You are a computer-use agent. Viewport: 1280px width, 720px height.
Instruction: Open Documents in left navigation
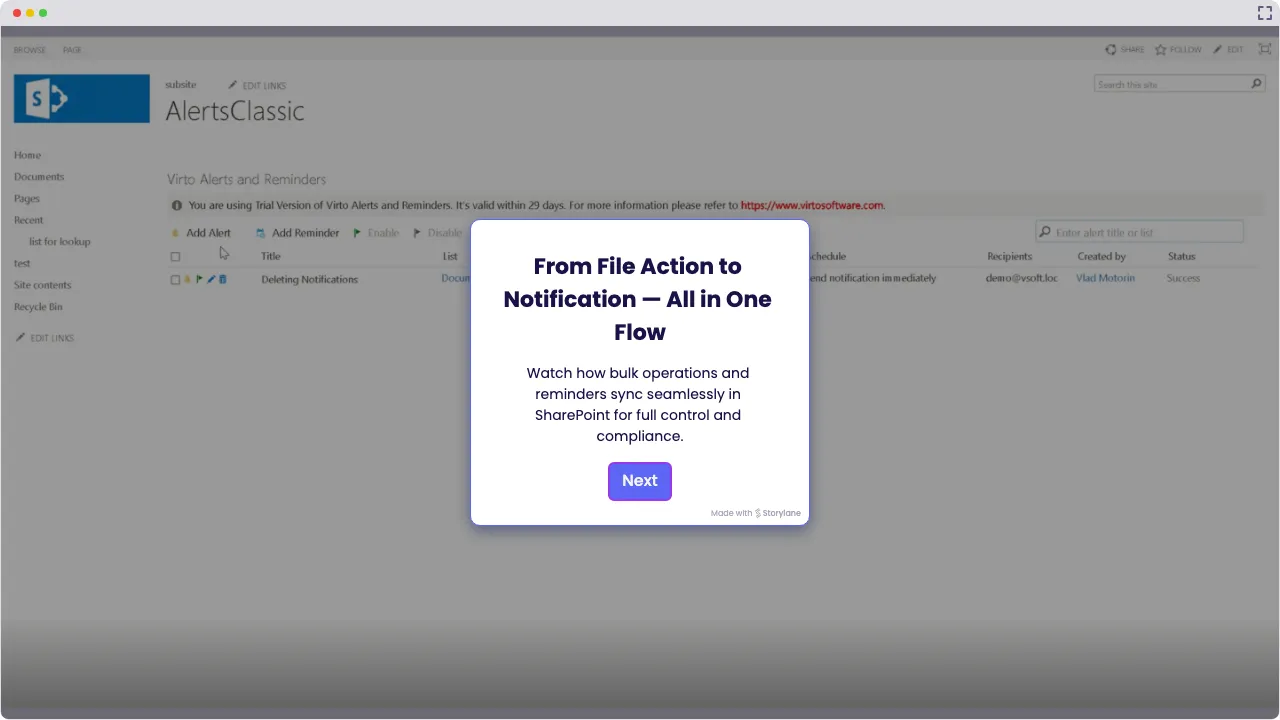pos(39,177)
